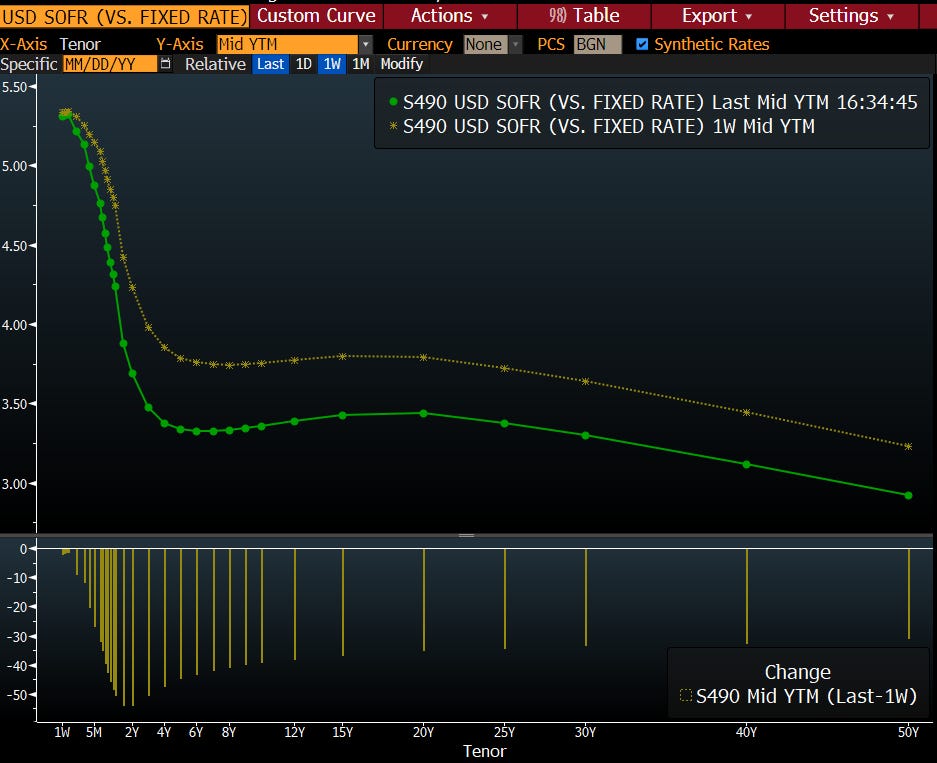Click the change bar at 15Y tenor
Image resolution: width=937 pixels, height=763 pixels.
pos(343,602)
